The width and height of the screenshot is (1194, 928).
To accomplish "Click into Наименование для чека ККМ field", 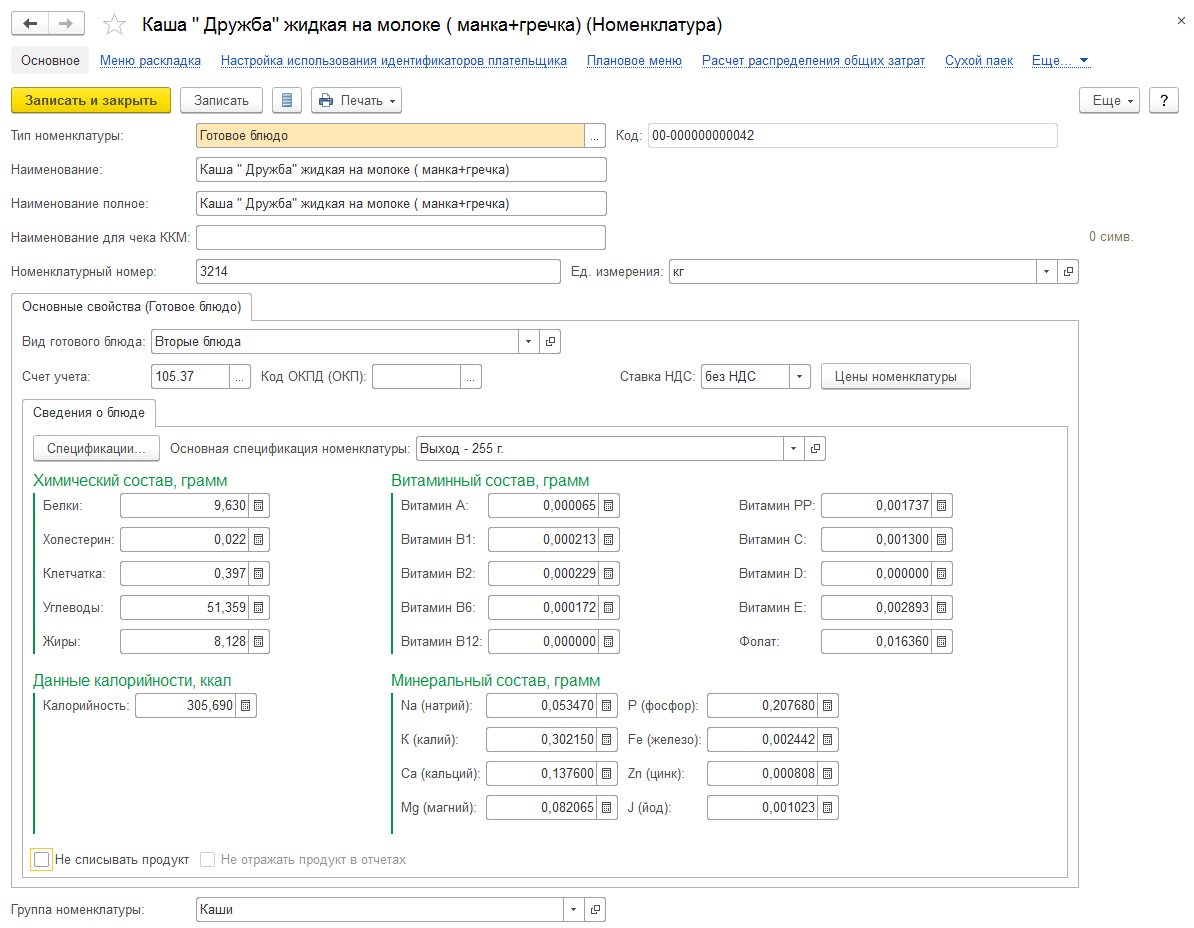I will [401, 238].
